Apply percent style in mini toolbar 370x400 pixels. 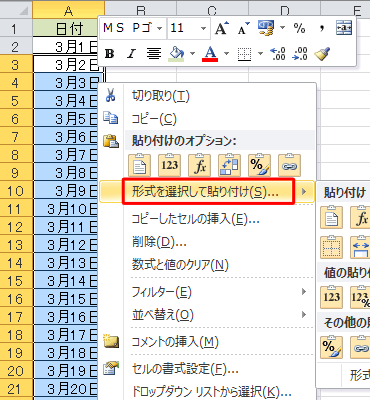pyautogui.click(x=299, y=28)
